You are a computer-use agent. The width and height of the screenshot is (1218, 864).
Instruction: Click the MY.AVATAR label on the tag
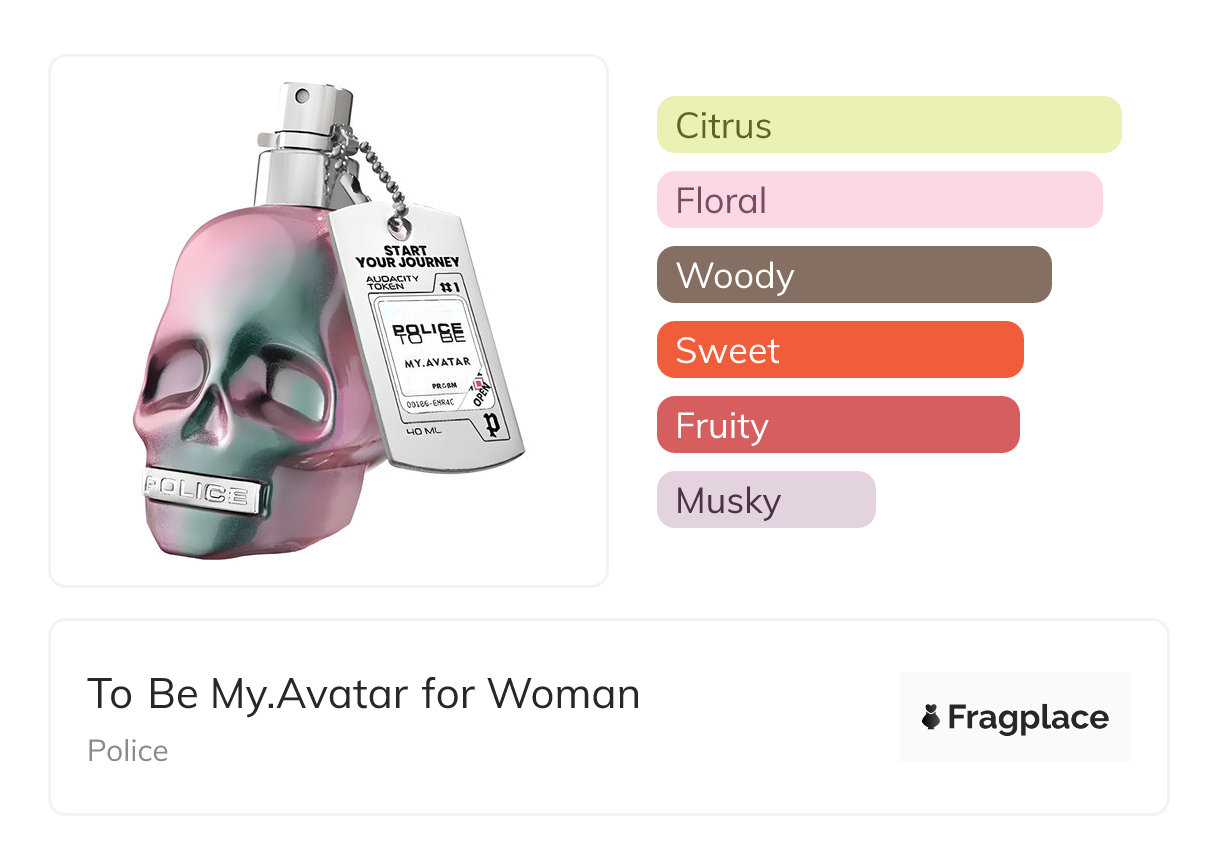tap(434, 360)
